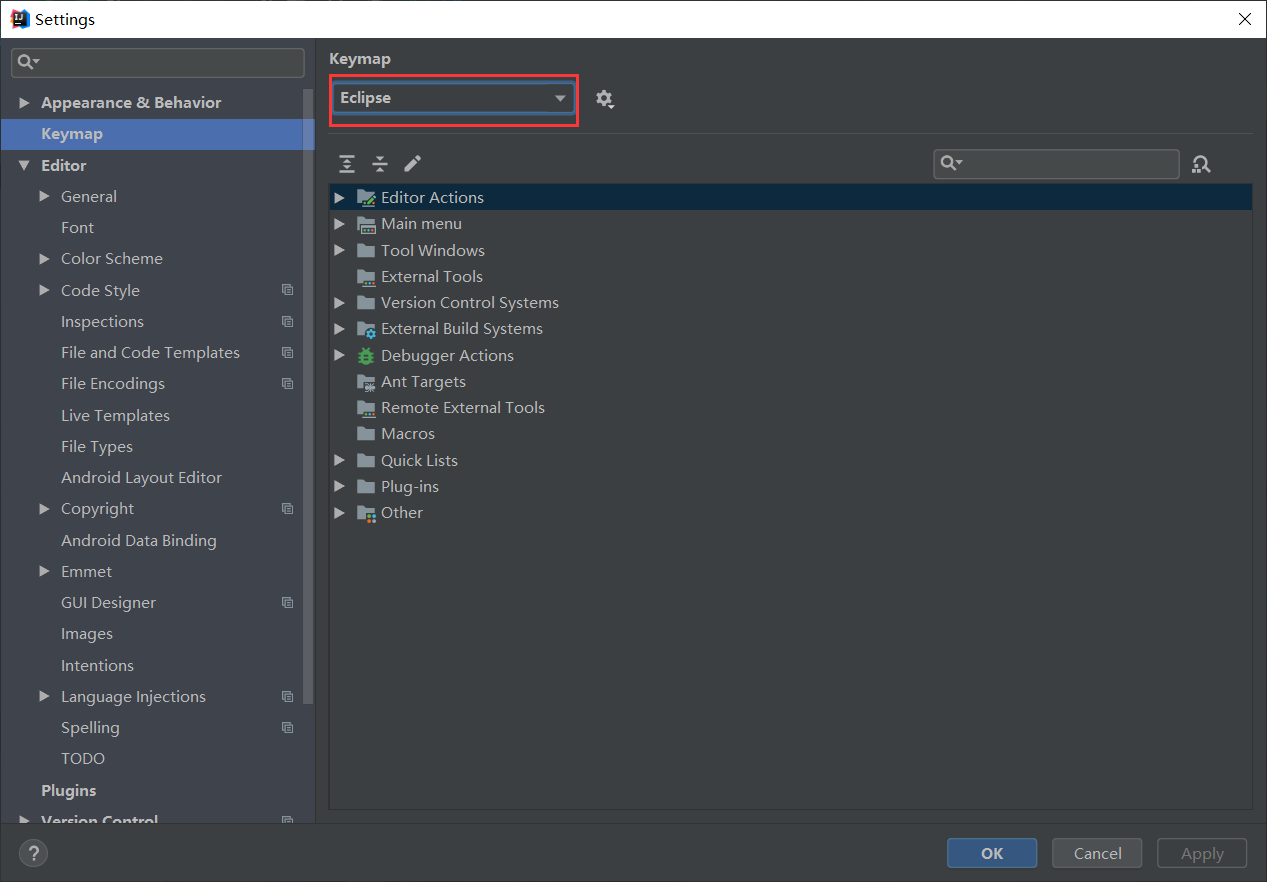Click the Macros folder icon
This screenshot has height=882, width=1267.
click(366, 434)
